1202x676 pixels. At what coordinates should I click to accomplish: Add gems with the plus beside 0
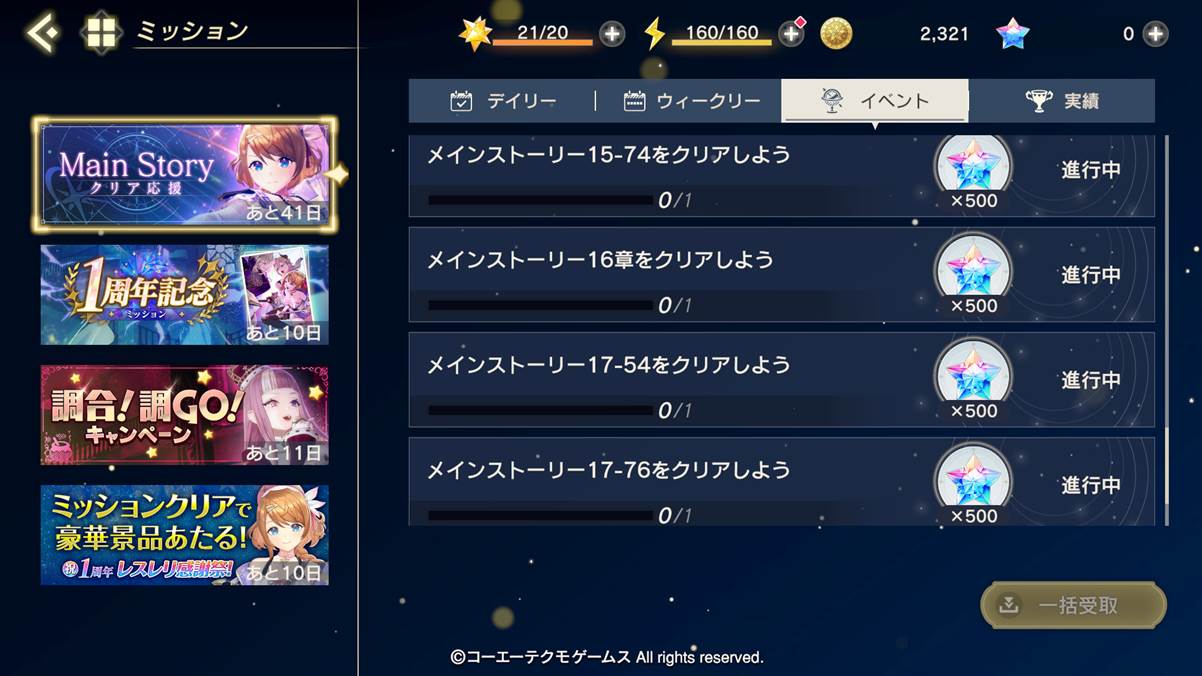click(x=1155, y=34)
